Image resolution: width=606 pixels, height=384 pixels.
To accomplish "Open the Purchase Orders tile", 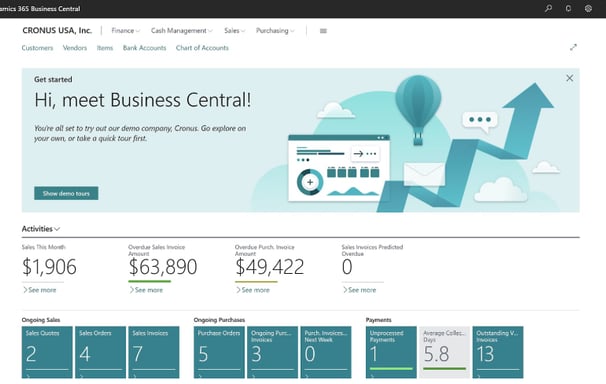I will (219, 352).
